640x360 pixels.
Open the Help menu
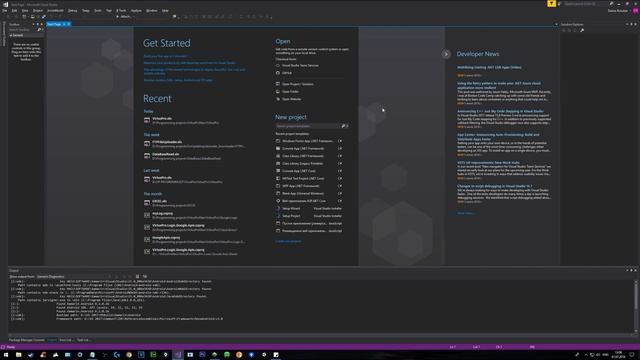coord(165,11)
